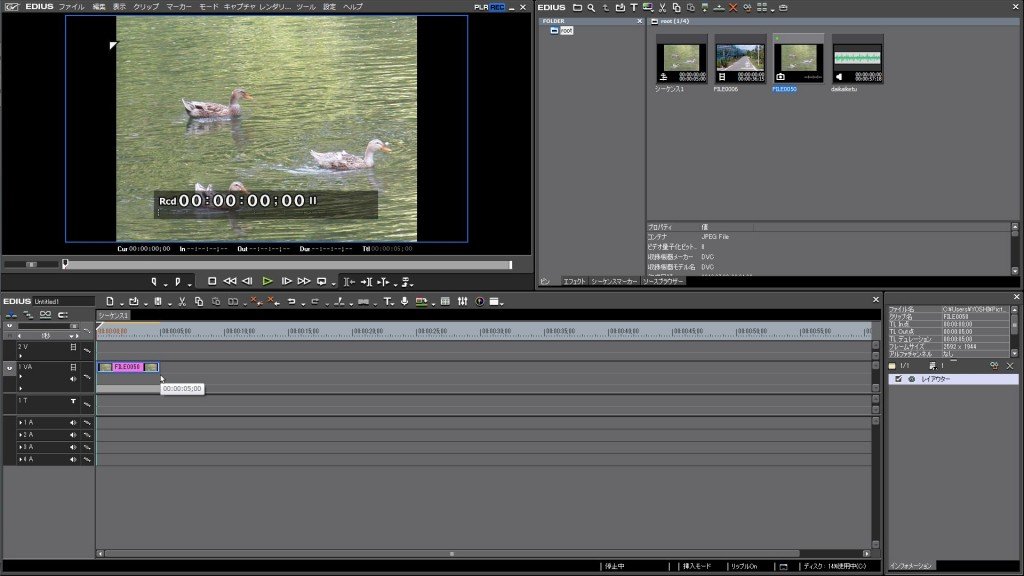Toggle video mute on 2 V track
Viewport: 1024px width, 576px height.
[73, 347]
